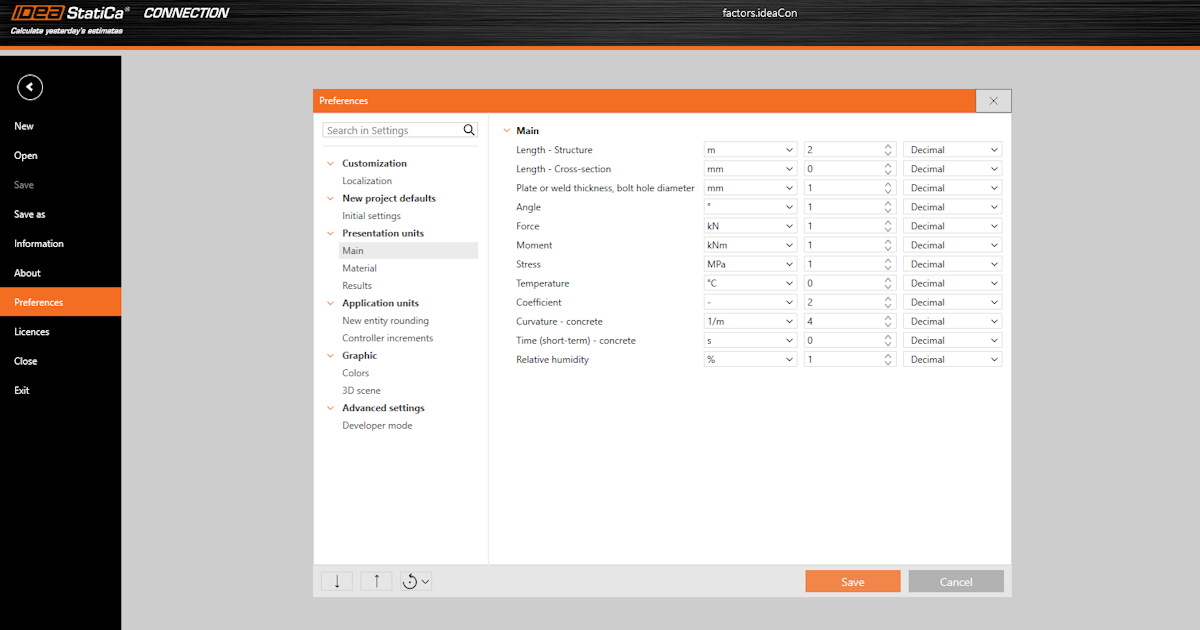
Task: Collapse the Presentation units tree group
Action: [x=330, y=233]
